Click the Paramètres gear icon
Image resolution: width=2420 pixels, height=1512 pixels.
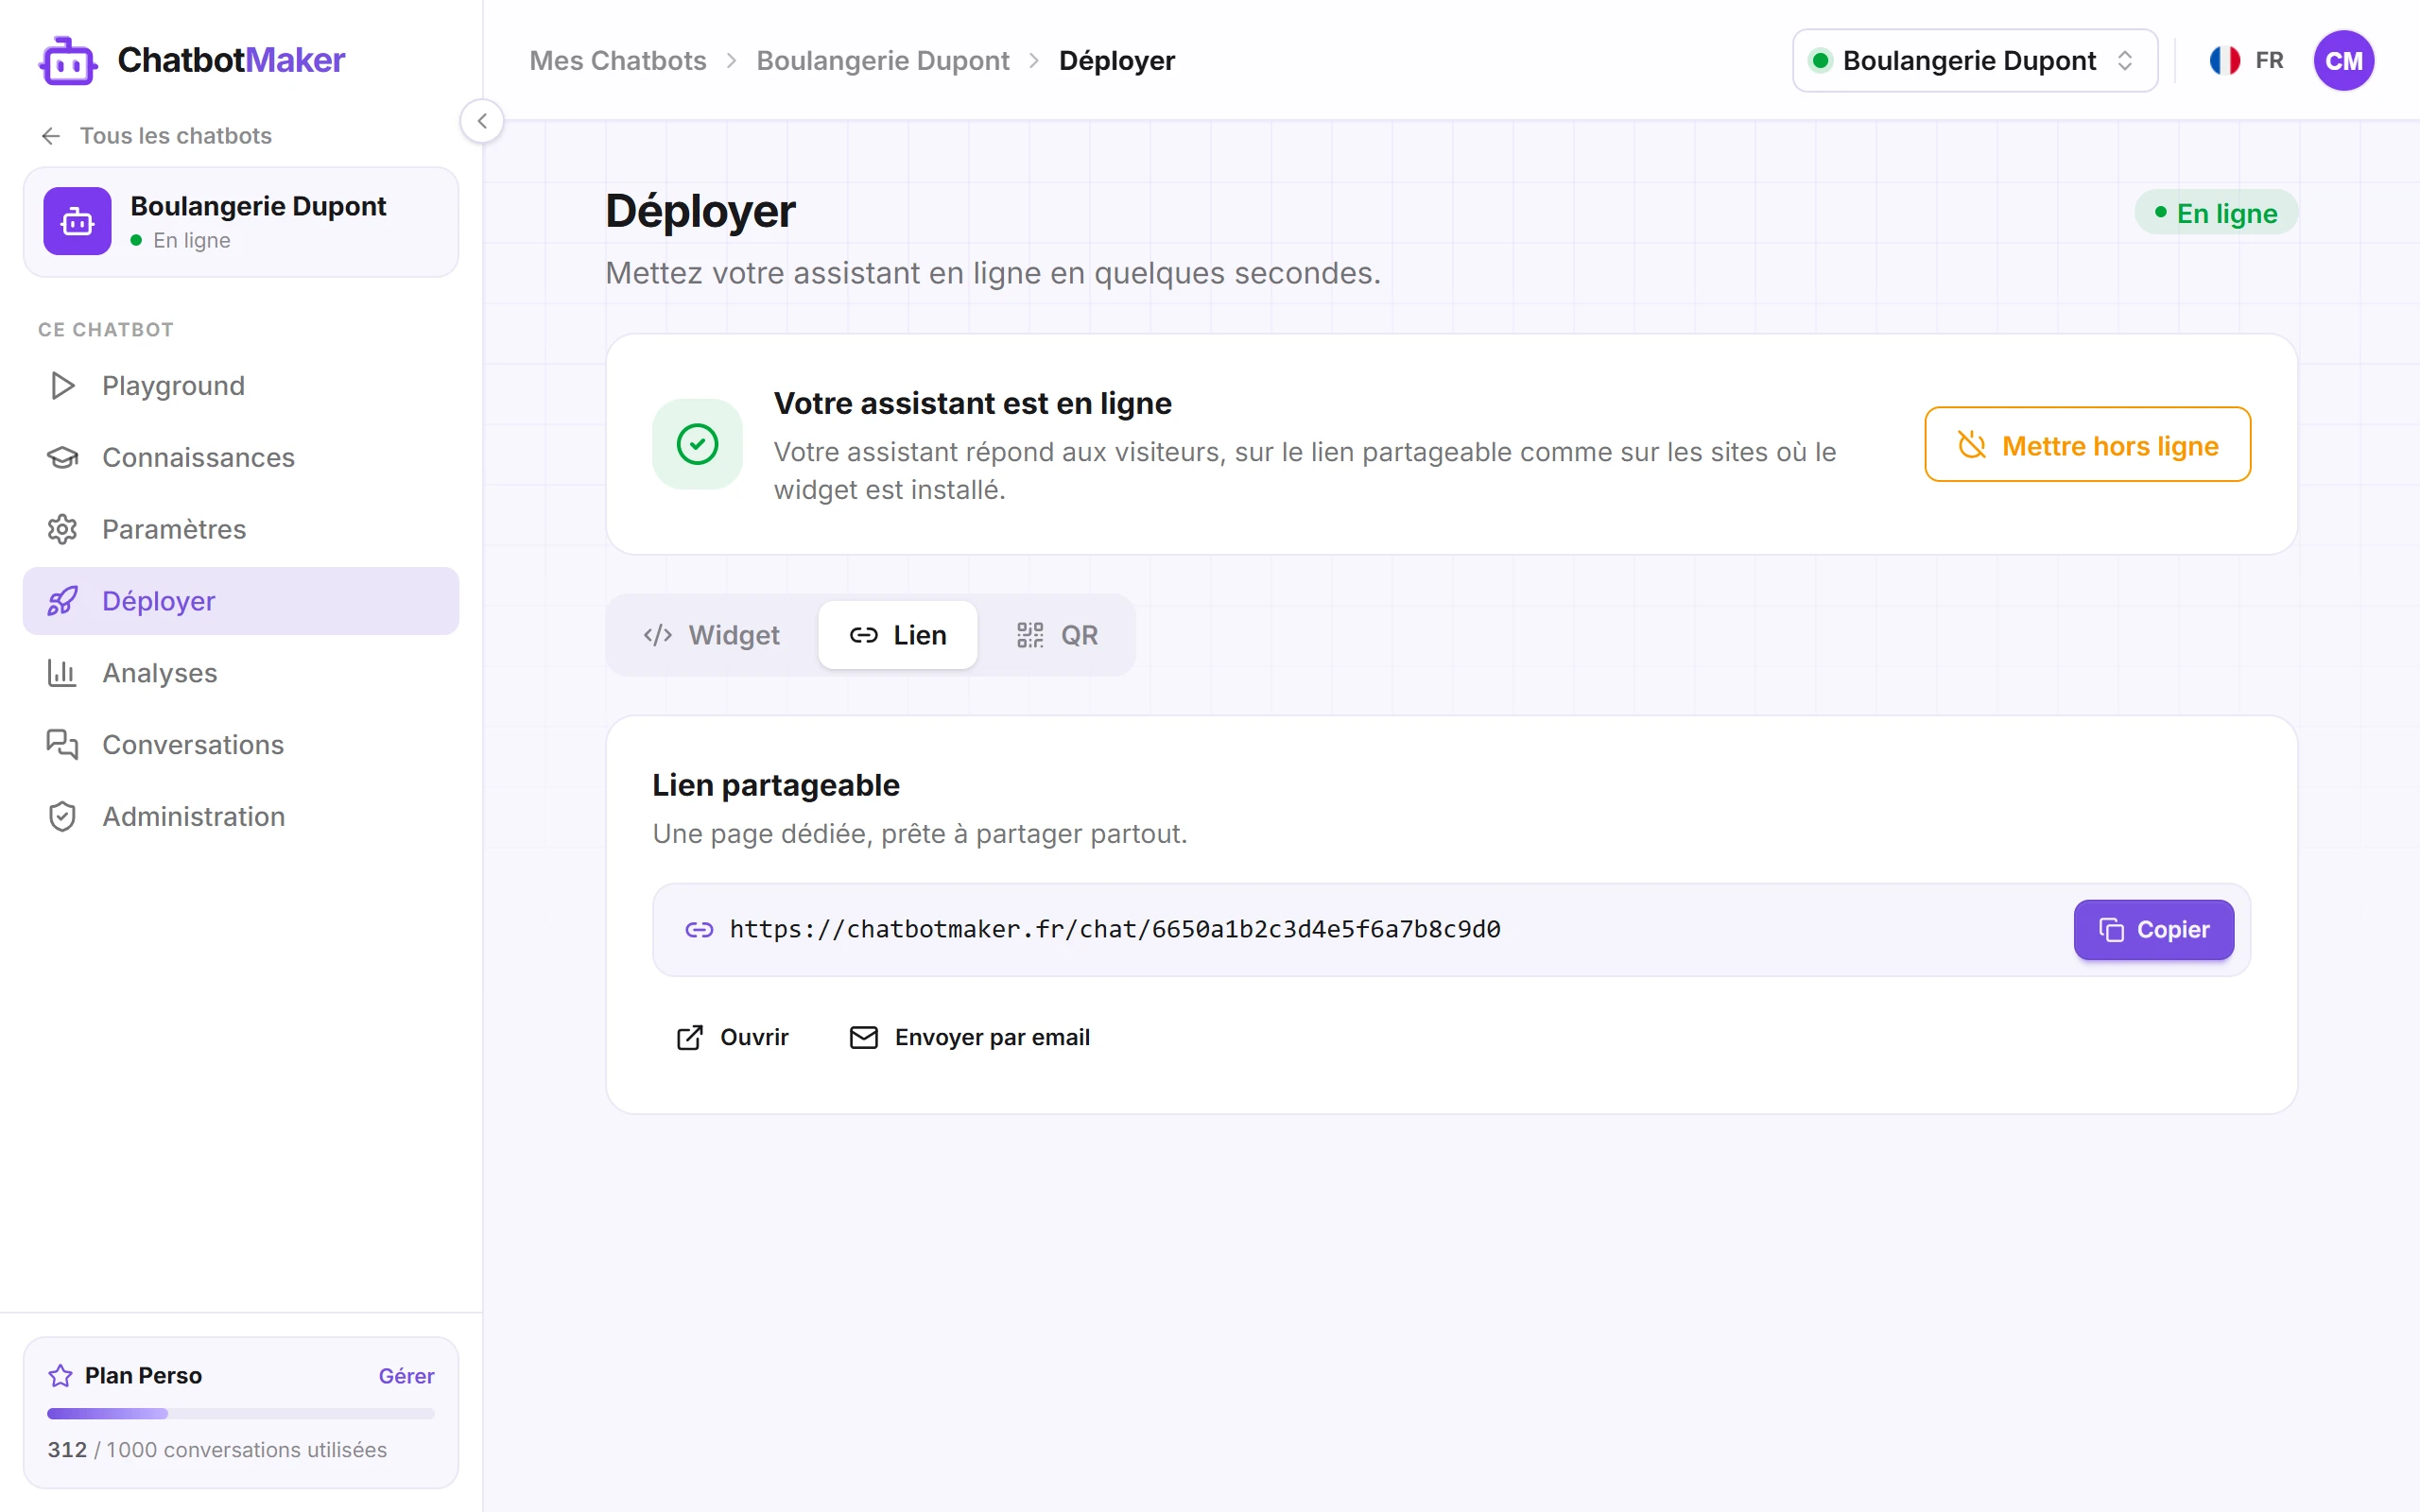pyautogui.click(x=62, y=529)
